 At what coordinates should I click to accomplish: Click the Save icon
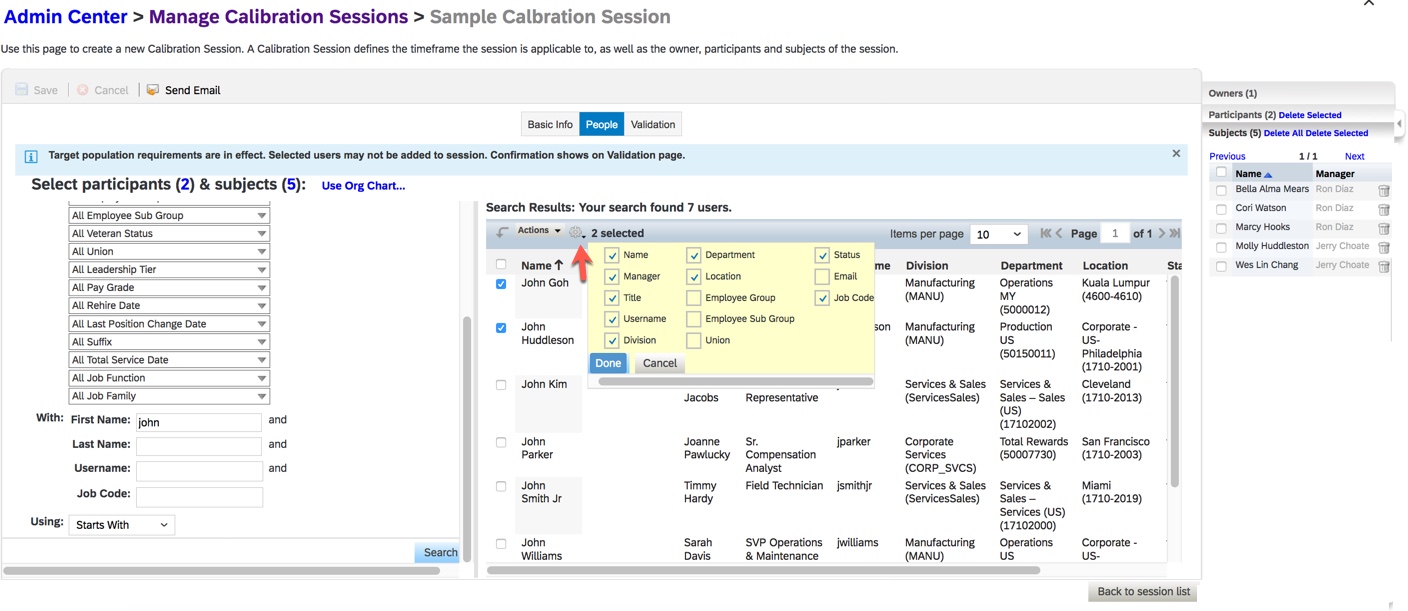pyautogui.click(x=23, y=89)
